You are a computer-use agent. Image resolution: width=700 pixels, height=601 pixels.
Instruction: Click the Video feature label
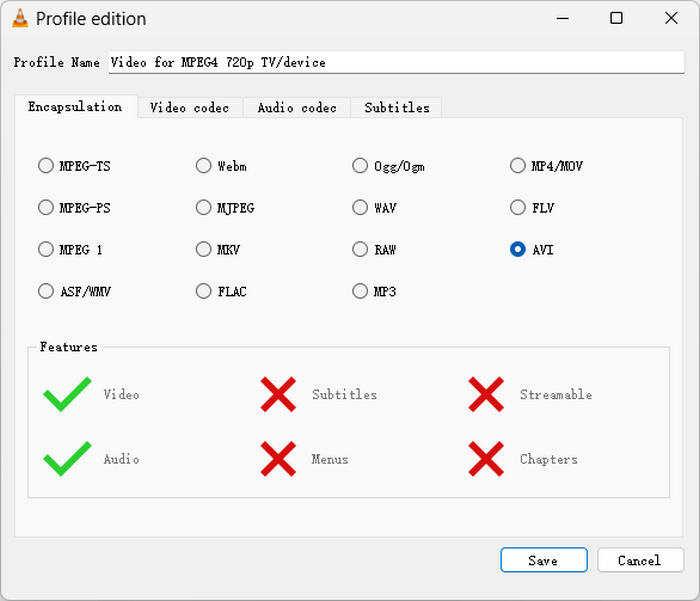pos(121,394)
